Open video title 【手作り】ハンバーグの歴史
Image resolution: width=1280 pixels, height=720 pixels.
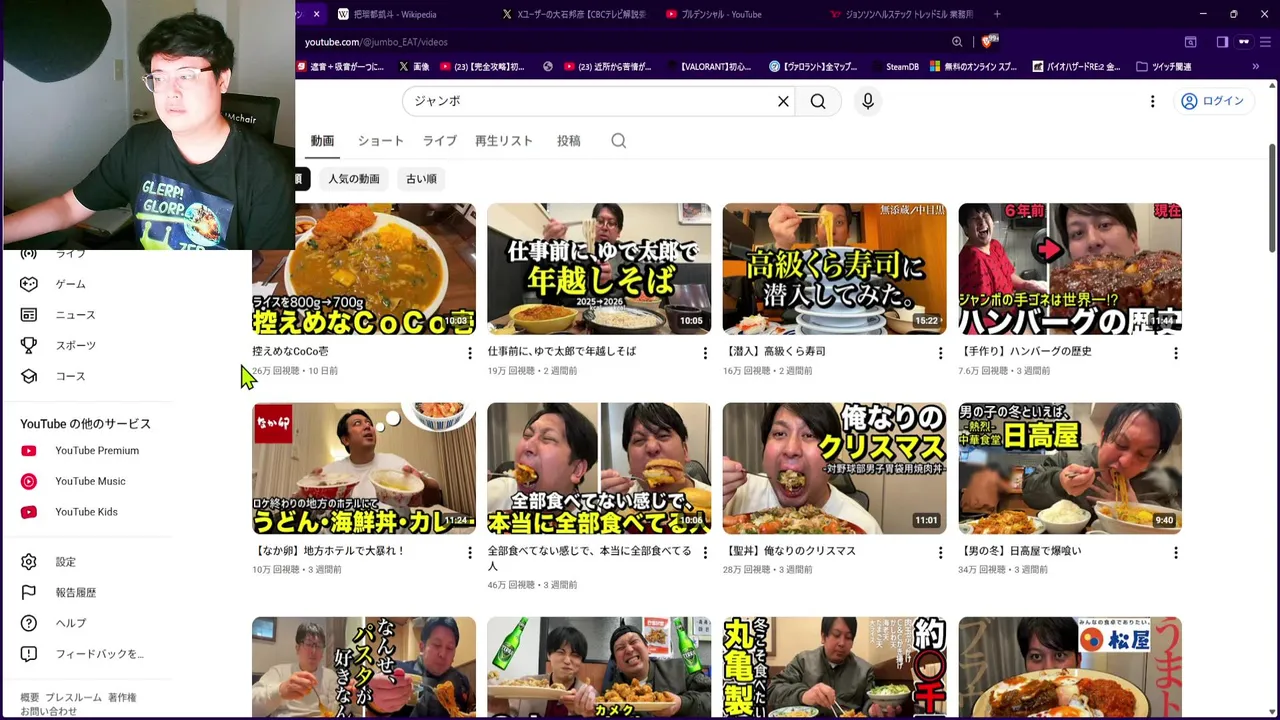pos(1025,351)
